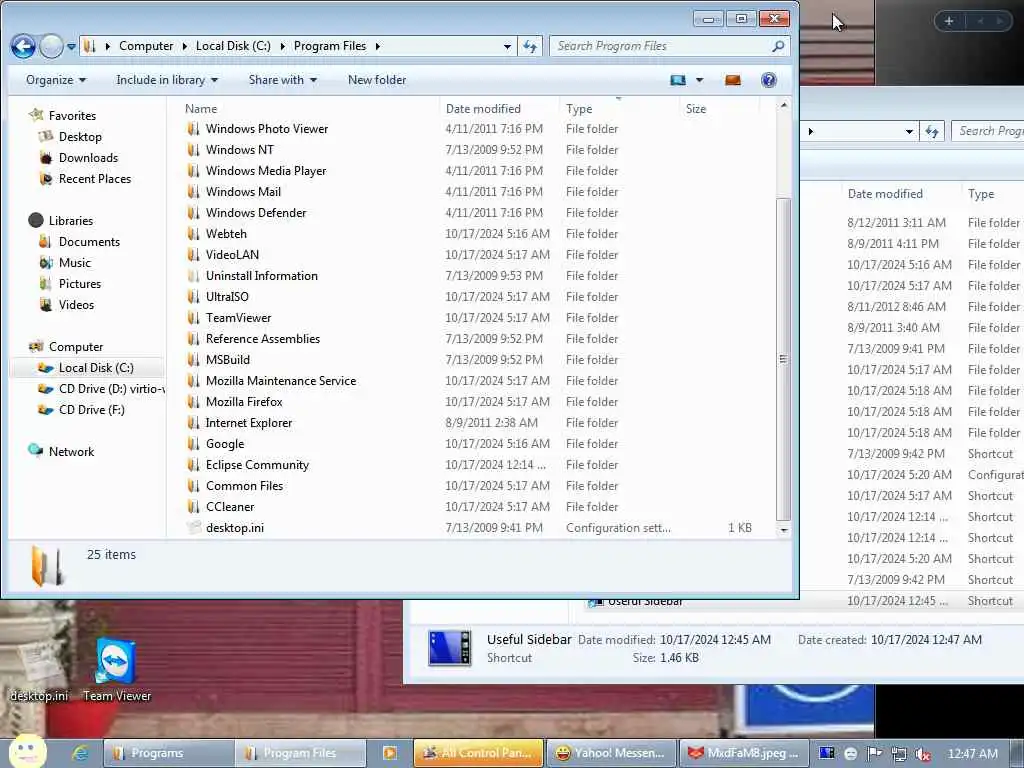Screen dimensions: 1024x768
Task: Open the view options dropdown arrow
Action: (699, 80)
